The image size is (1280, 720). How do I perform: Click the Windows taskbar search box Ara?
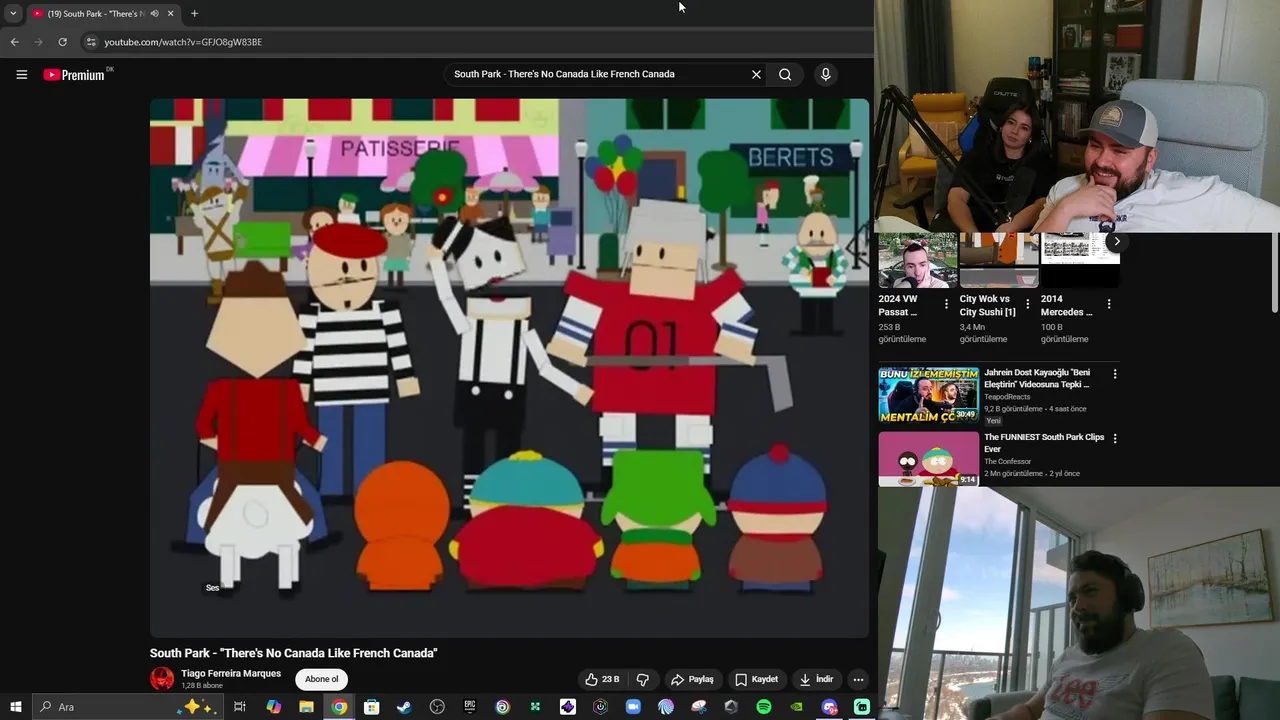click(128, 707)
